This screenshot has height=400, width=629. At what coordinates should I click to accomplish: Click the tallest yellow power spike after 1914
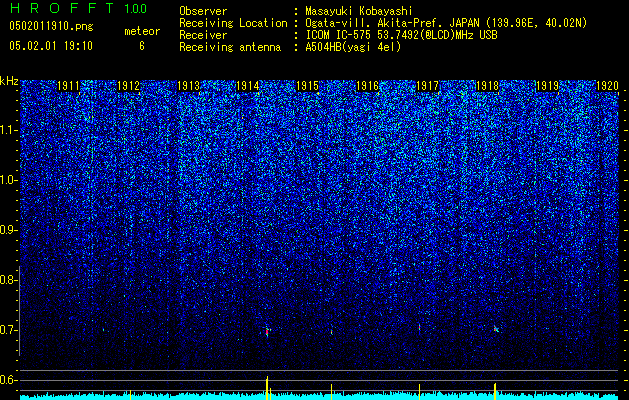[267, 388]
